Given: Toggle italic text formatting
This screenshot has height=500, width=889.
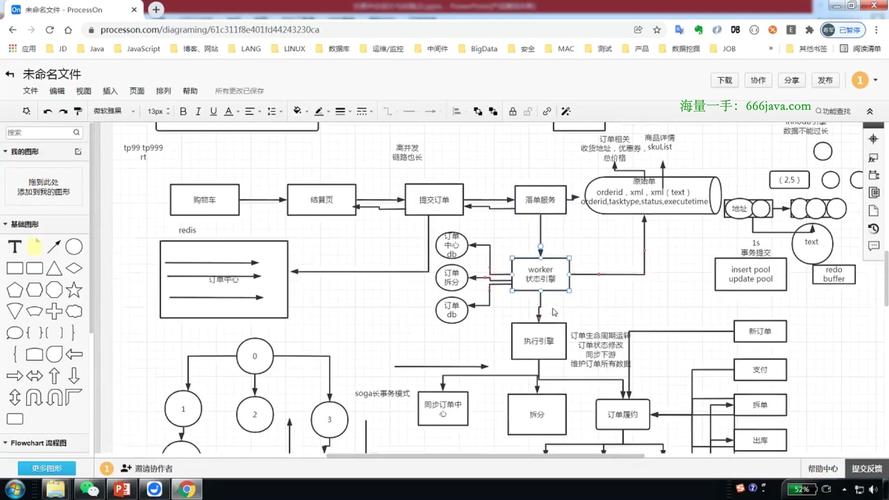Looking at the screenshot, I should [199, 111].
